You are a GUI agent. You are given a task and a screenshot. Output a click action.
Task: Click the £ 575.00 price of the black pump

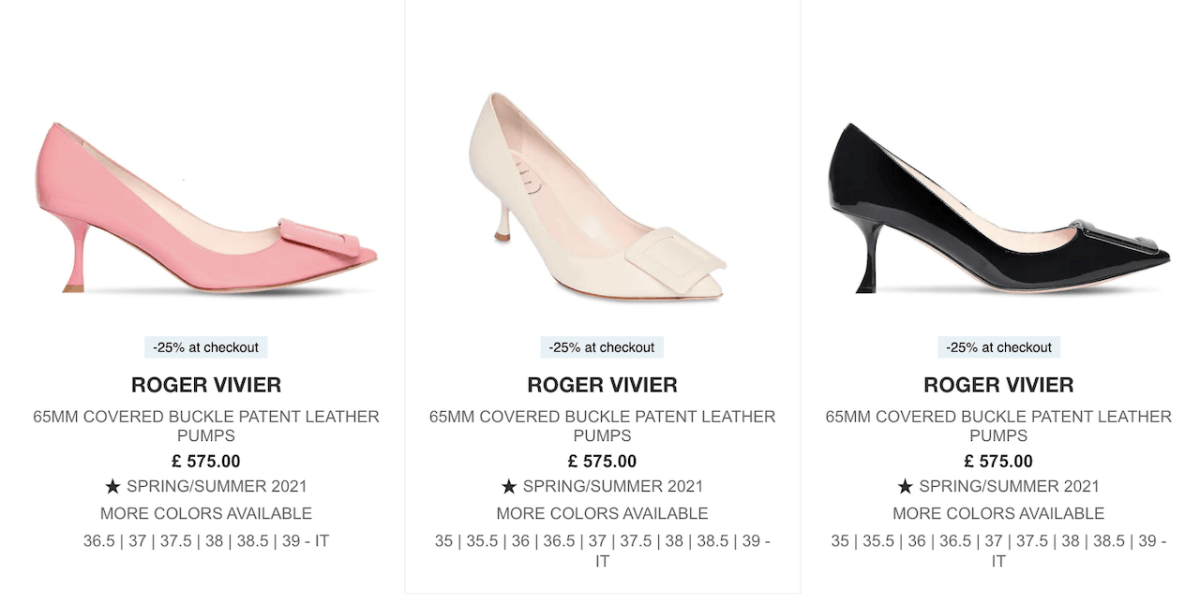point(999,462)
